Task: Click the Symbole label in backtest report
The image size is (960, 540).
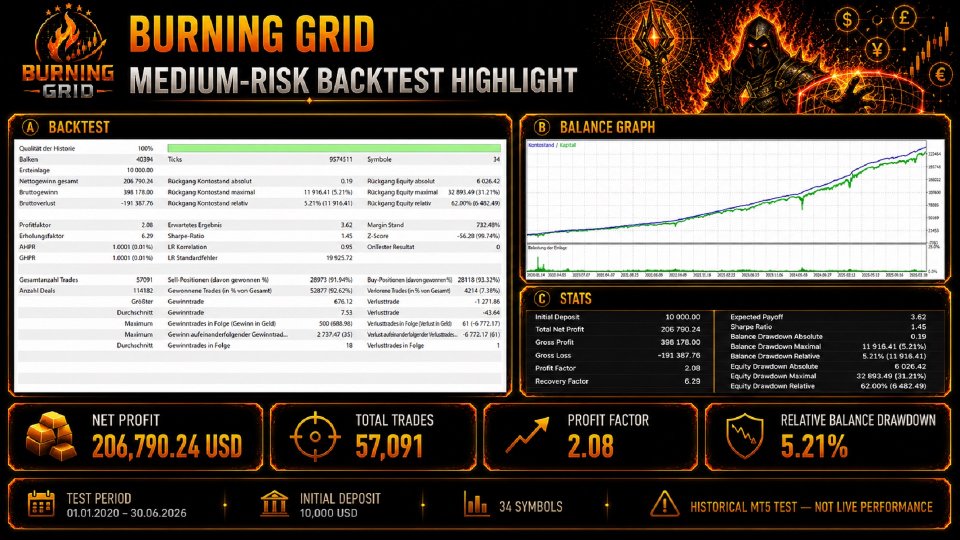Action: point(379,159)
